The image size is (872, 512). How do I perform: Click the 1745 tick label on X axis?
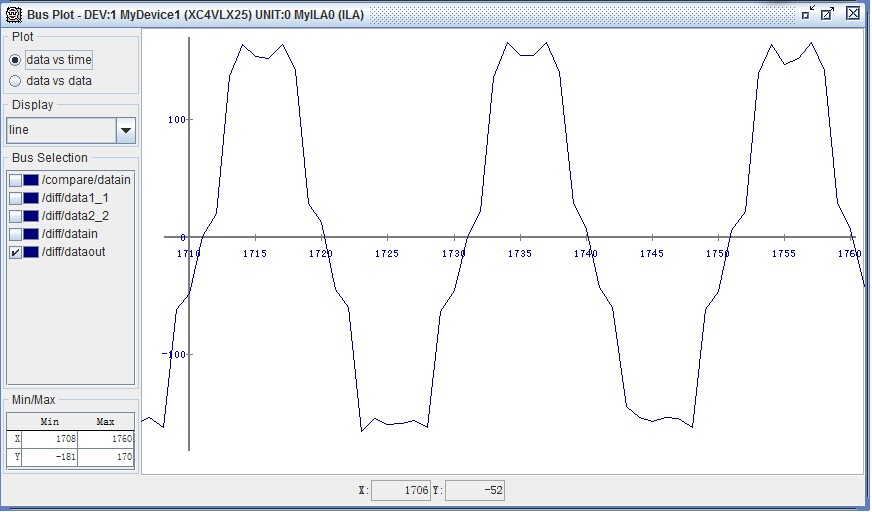click(652, 253)
